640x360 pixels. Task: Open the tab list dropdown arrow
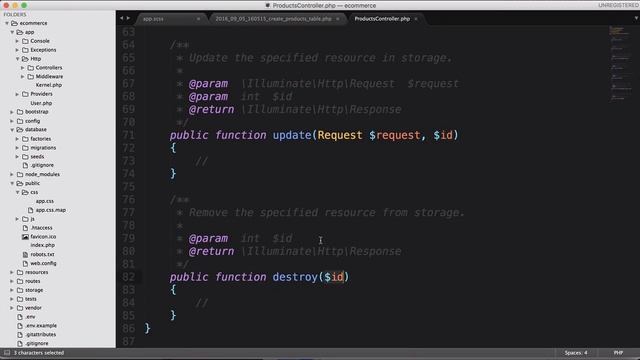(636, 18)
